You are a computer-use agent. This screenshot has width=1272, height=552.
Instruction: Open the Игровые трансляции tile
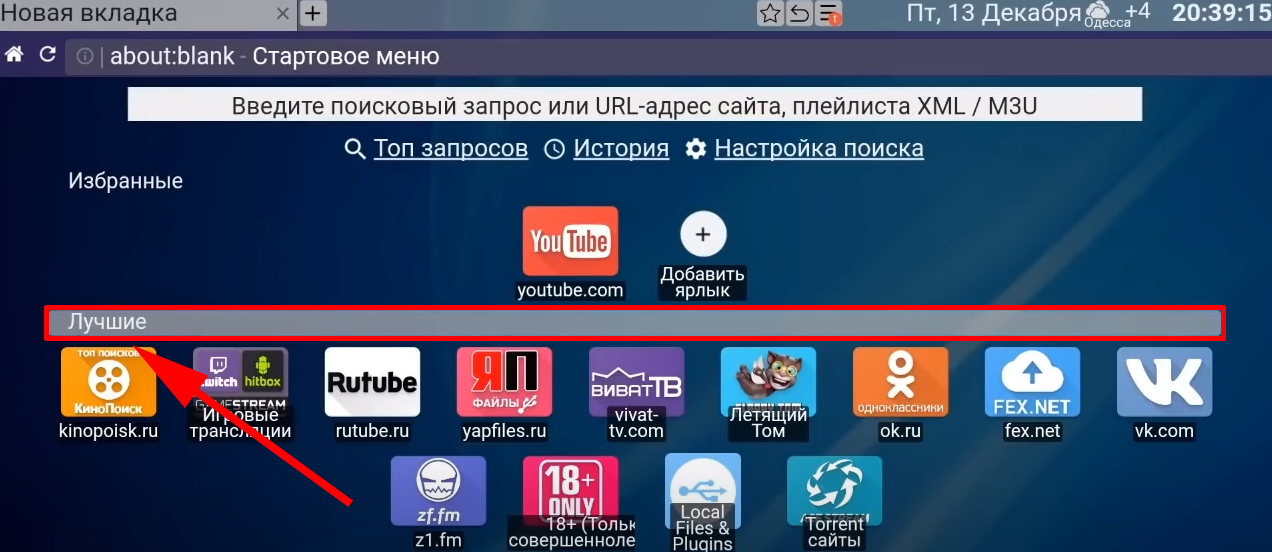pos(240,382)
